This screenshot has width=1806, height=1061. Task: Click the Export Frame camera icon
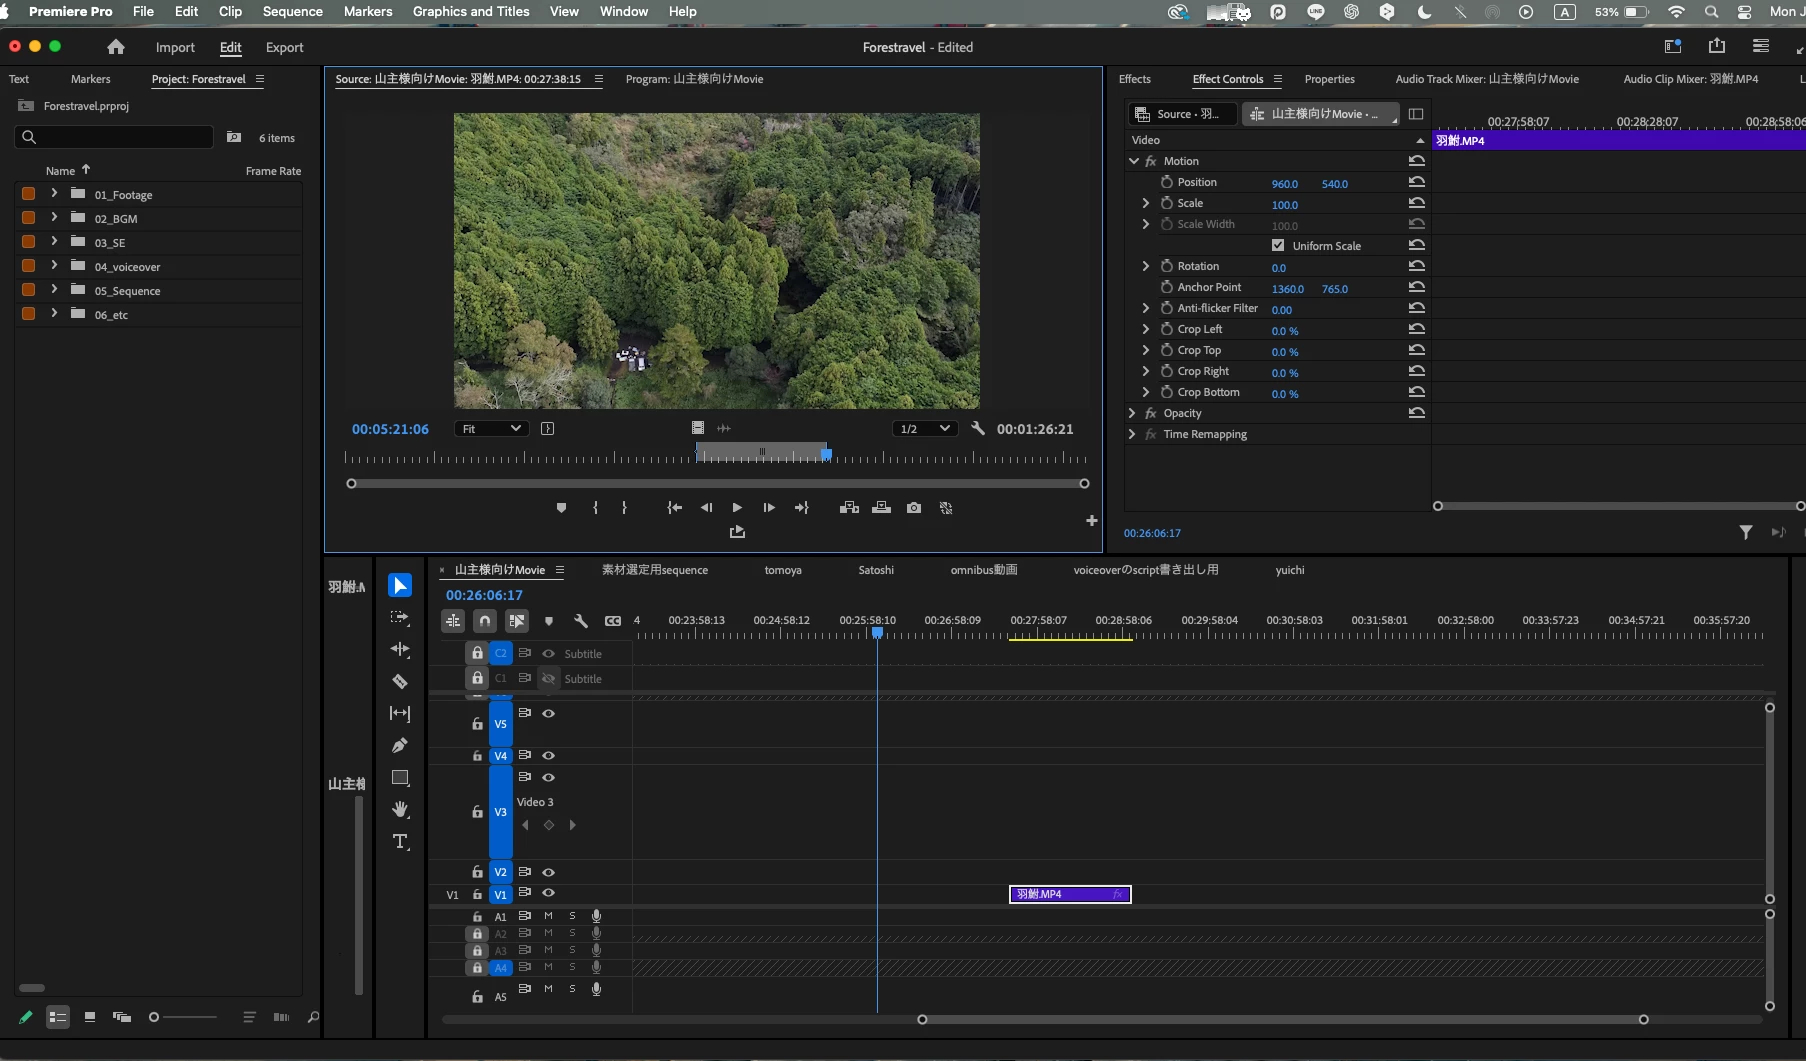click(914, 508)
